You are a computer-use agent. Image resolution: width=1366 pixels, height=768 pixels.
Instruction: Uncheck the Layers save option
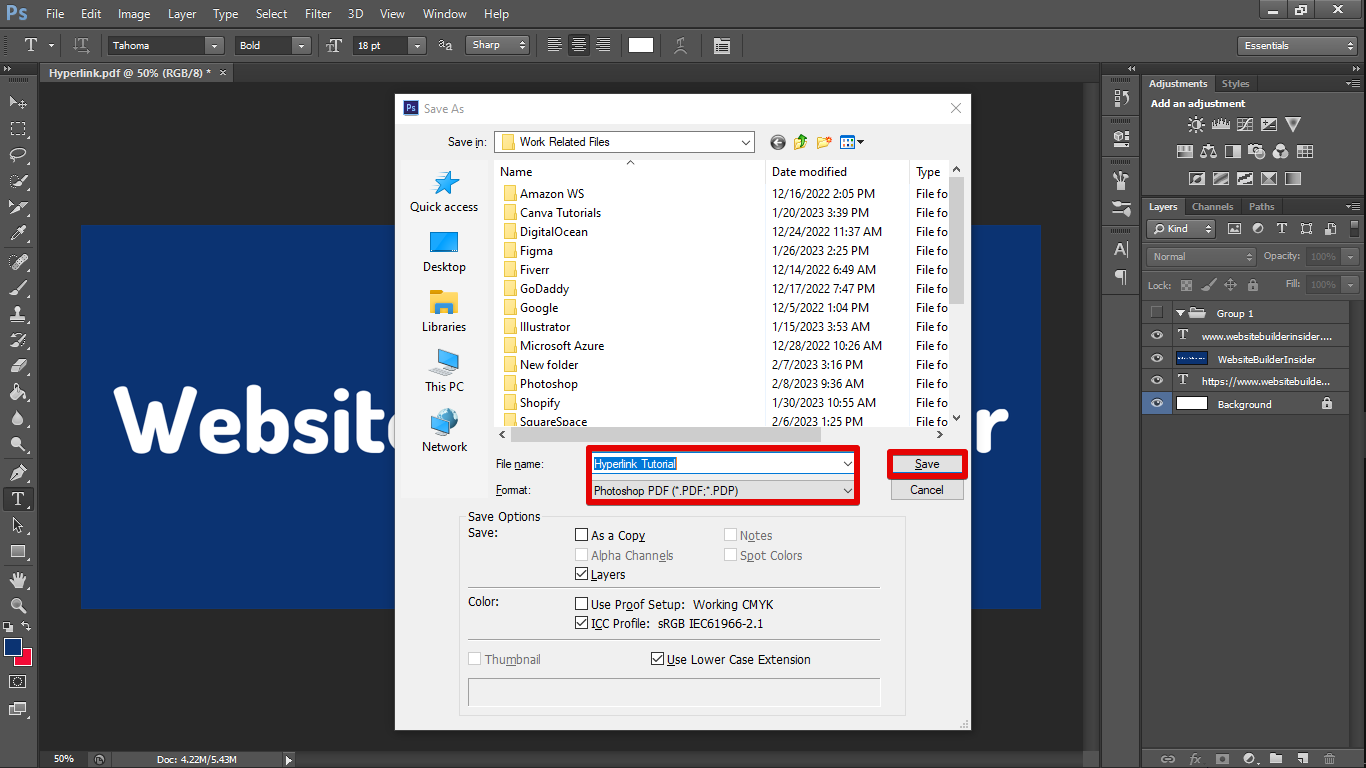click(582, 574)
